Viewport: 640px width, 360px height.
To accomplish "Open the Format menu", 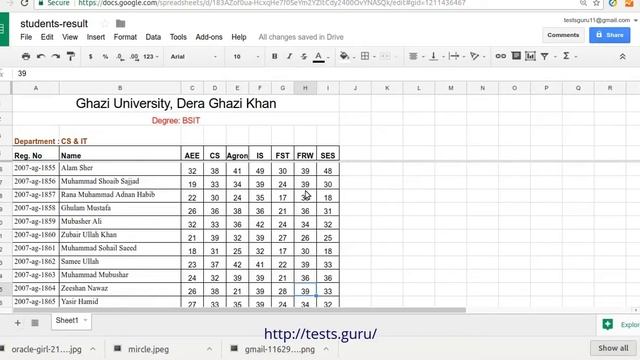I will pos(125,37).
